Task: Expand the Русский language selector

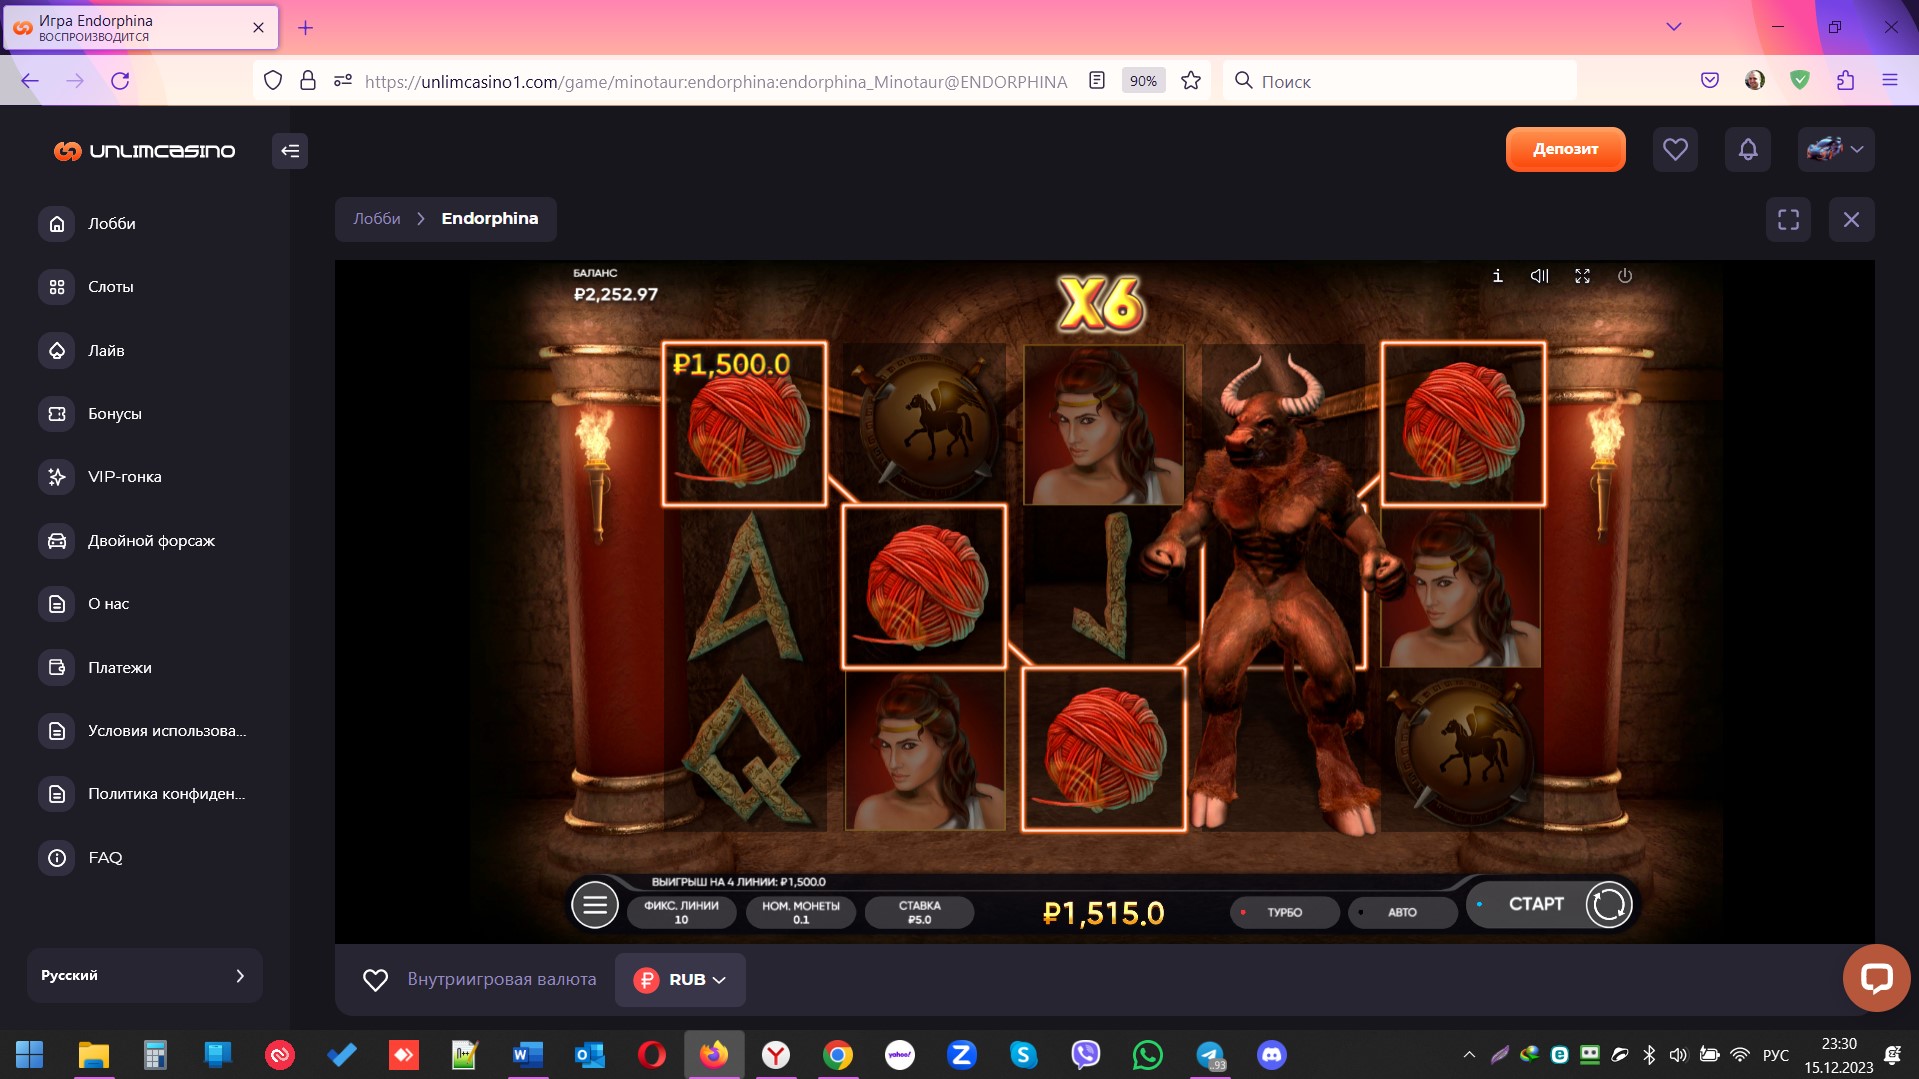Action: tap(144, 975)
